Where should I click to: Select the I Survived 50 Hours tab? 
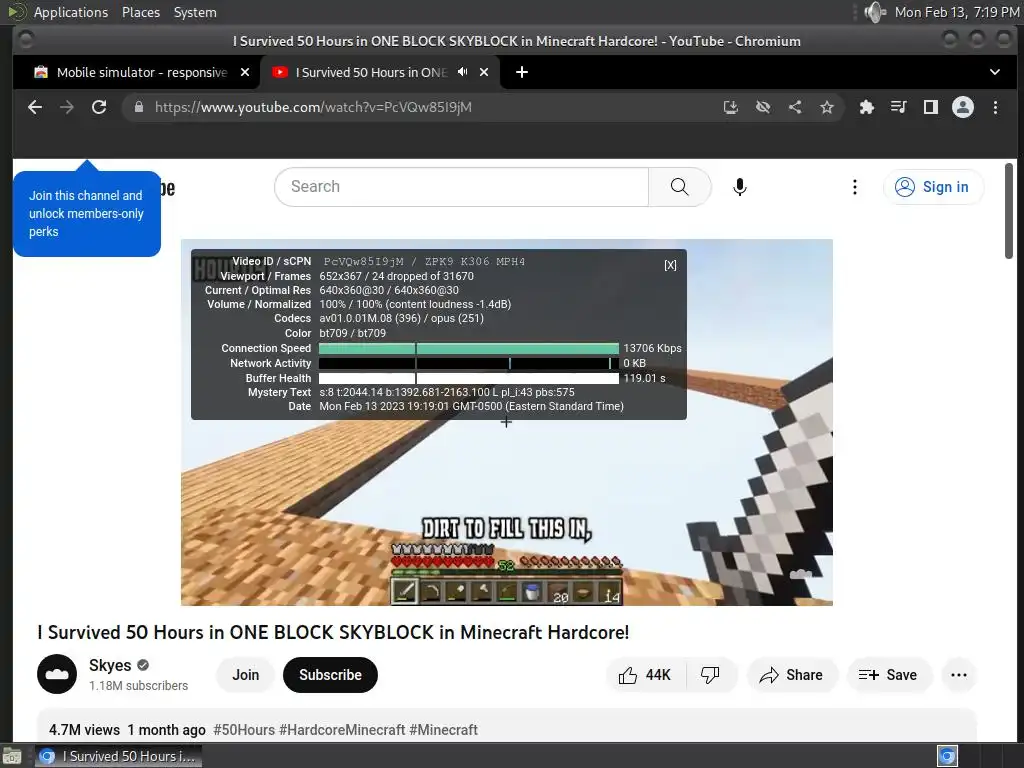[371, 72]
